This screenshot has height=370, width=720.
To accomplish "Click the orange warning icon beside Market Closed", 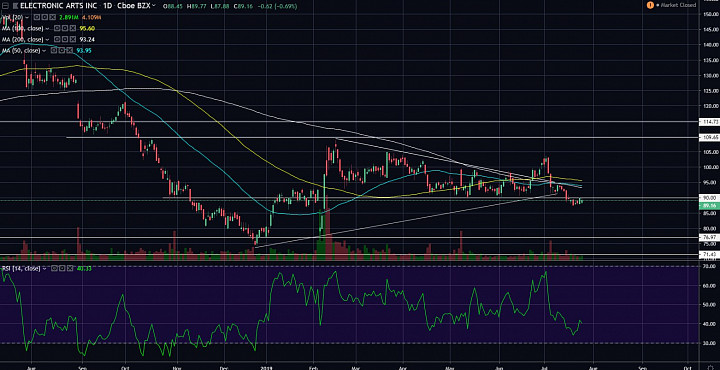I will (650, 5).
